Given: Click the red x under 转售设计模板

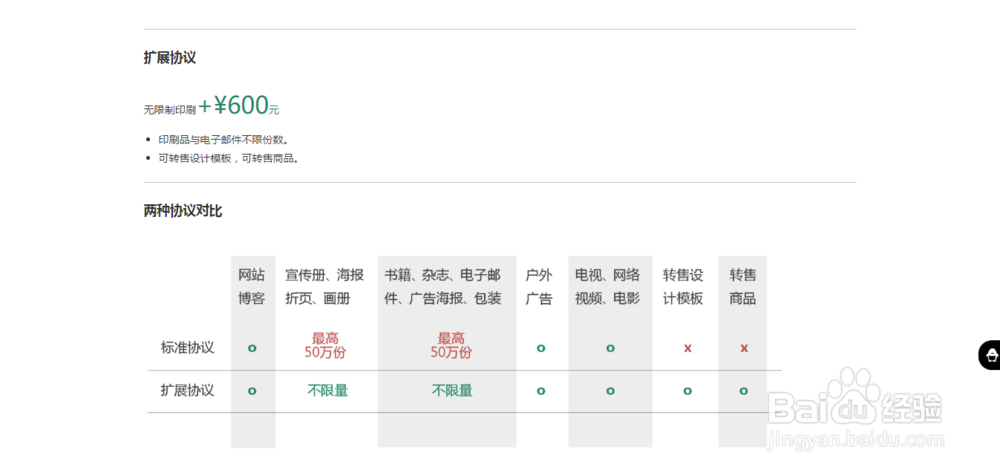Looking at the screenshot, I should click(x=688, y=348).
